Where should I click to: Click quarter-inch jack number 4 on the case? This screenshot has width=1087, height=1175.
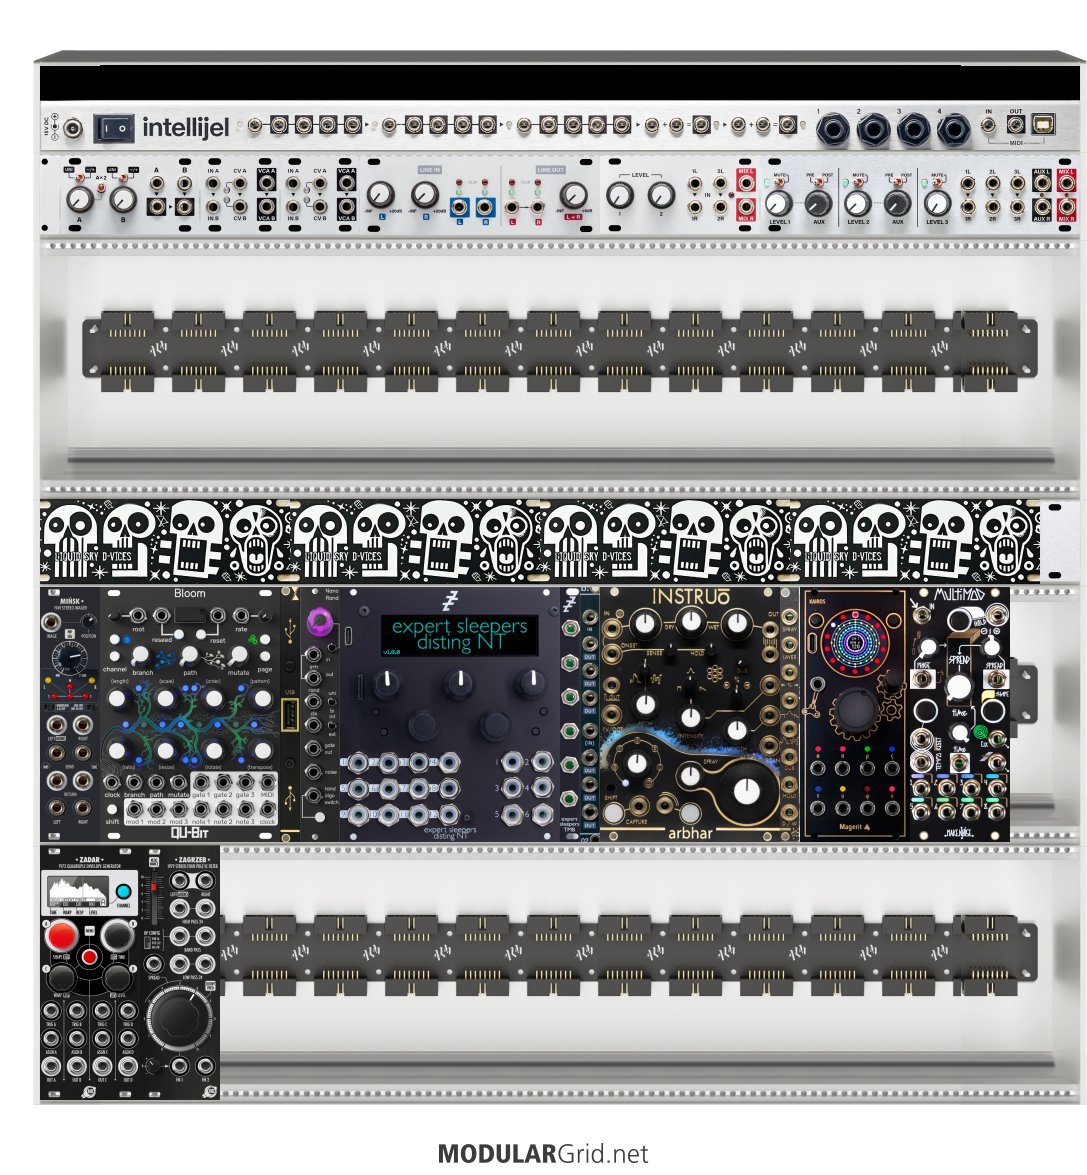[x=954, y=130]
